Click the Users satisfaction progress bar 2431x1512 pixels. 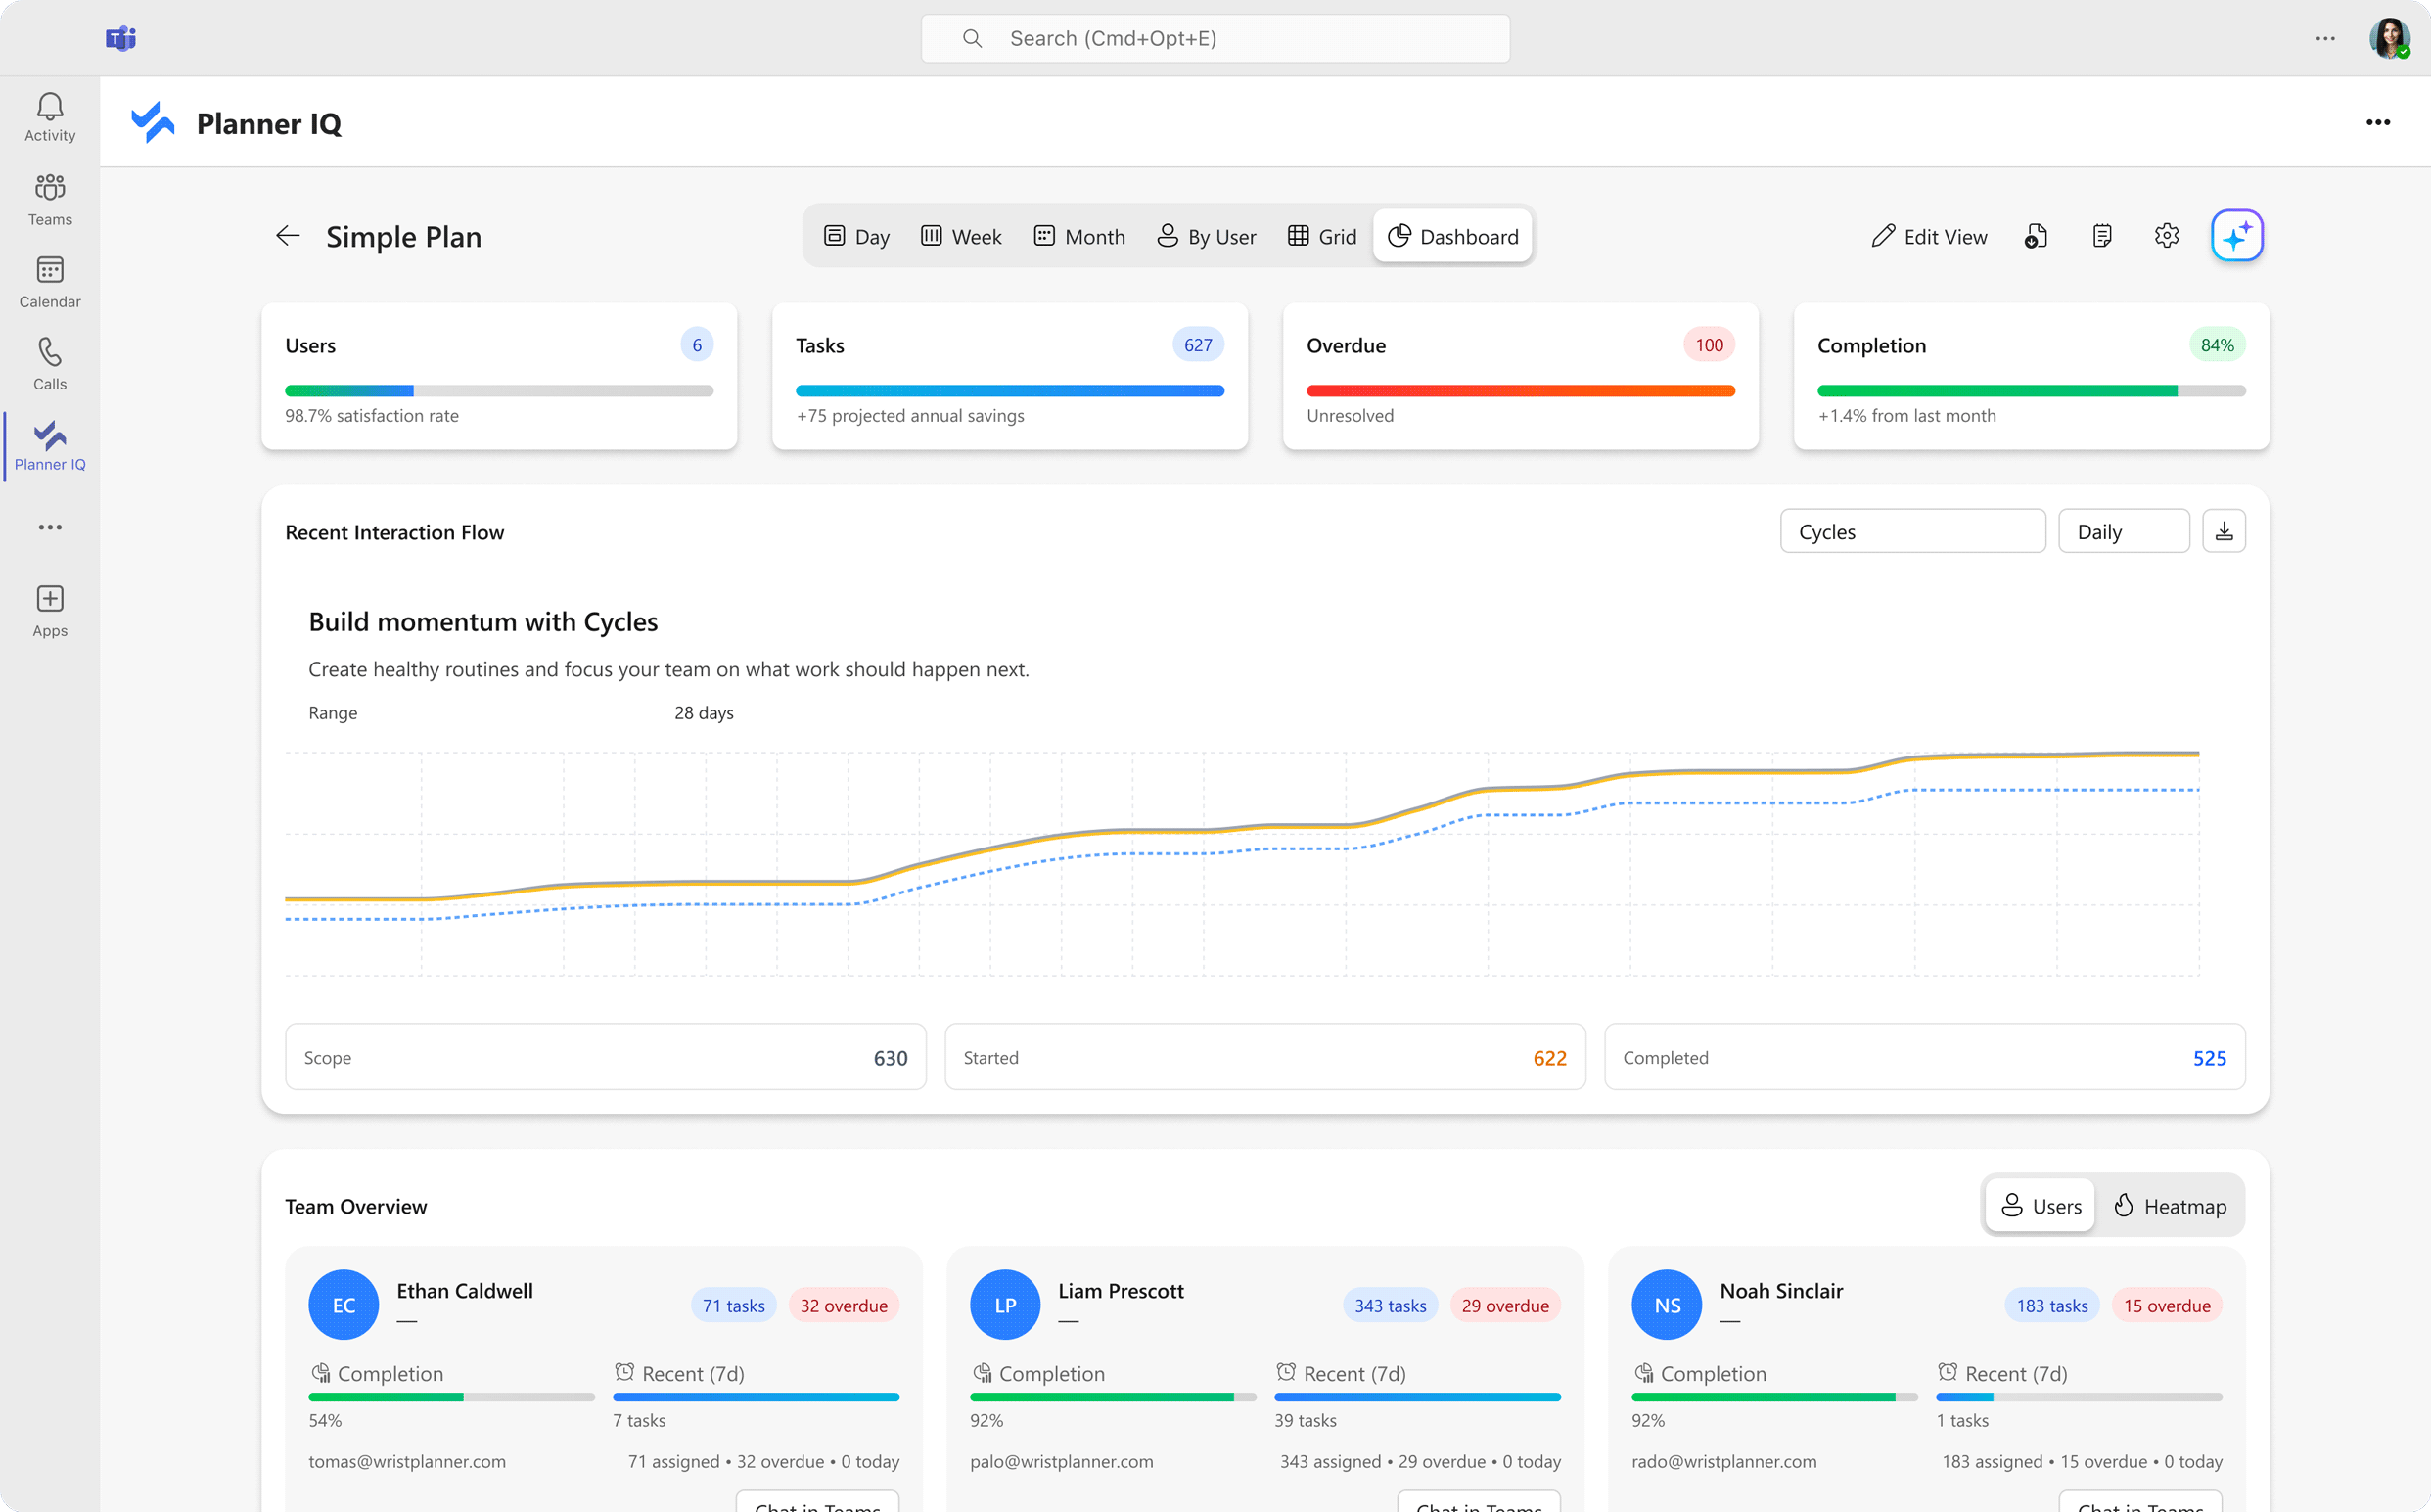point(499,391)
